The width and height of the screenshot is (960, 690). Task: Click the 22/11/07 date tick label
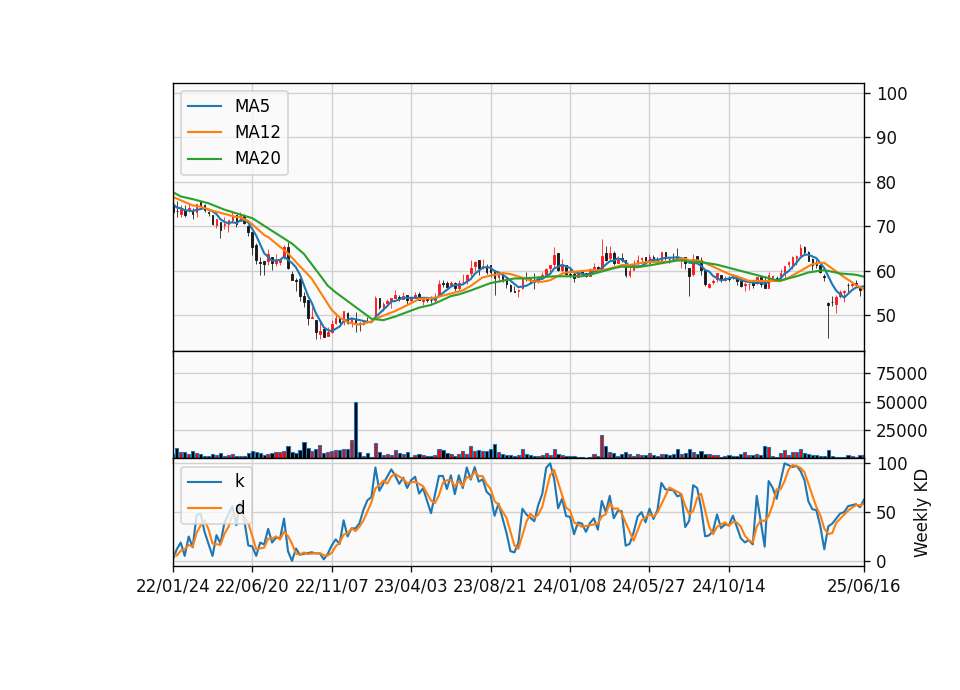(332, 587)
